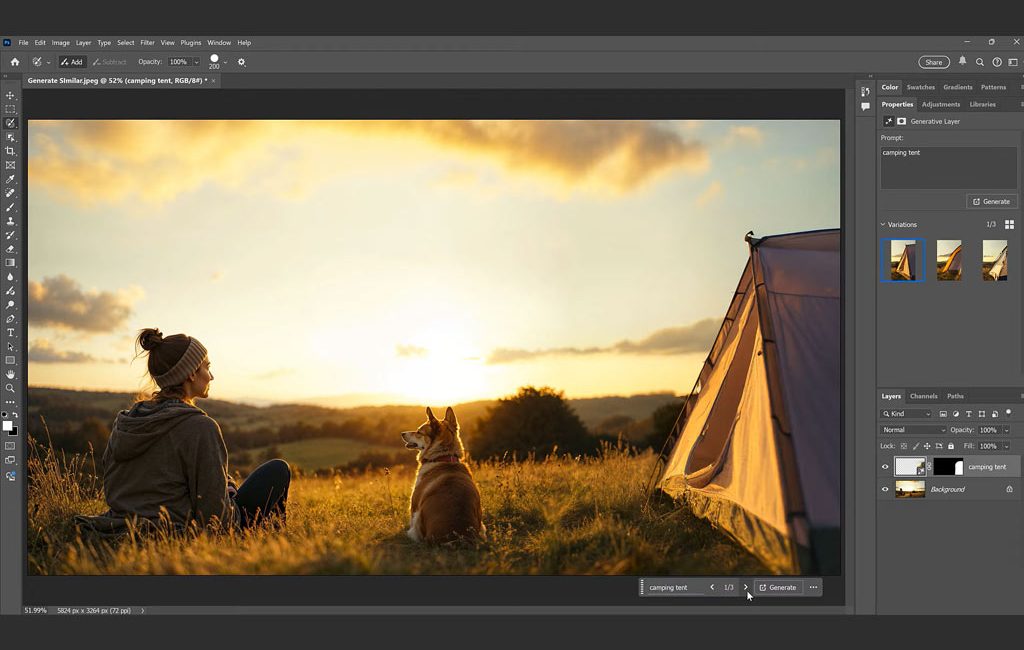Click the Home icon in options bar
The width and height of the screenshot is (1024, 650).
point(14,62)
